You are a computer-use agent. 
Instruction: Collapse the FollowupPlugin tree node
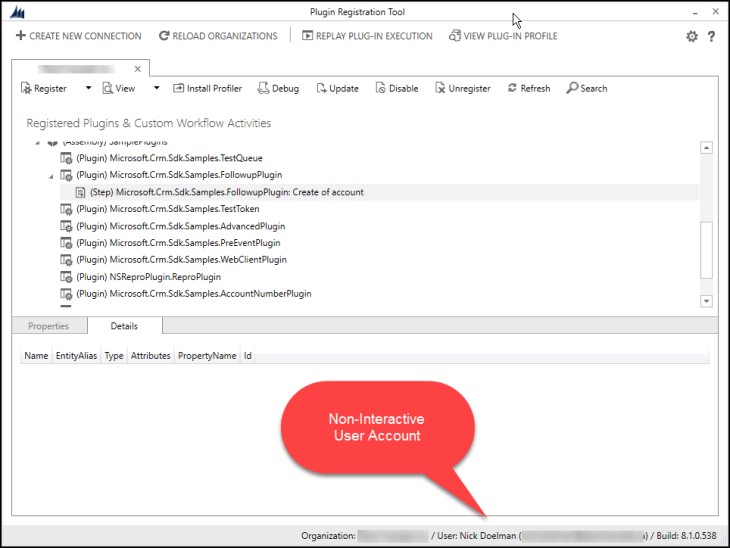click(51, 176)
